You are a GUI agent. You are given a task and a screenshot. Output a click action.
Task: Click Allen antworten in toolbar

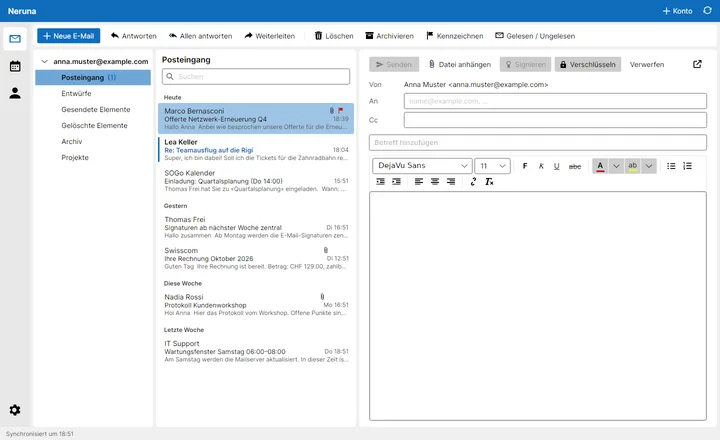tap(200, 36)
